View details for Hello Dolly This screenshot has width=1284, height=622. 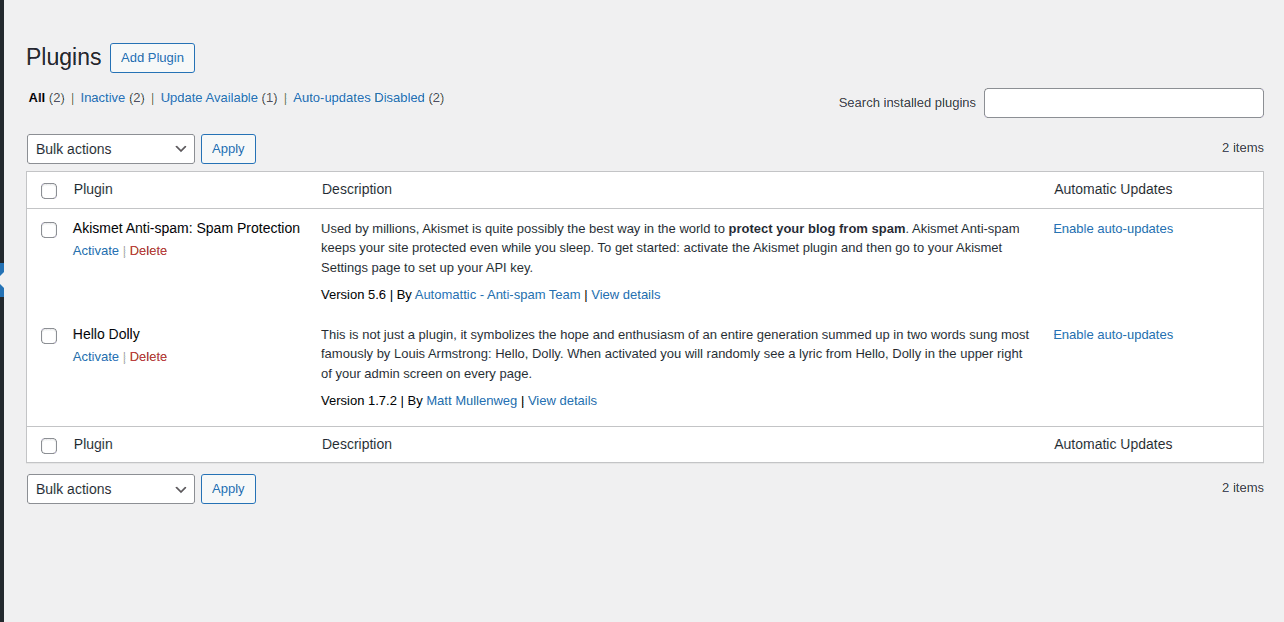coord(563,401)
